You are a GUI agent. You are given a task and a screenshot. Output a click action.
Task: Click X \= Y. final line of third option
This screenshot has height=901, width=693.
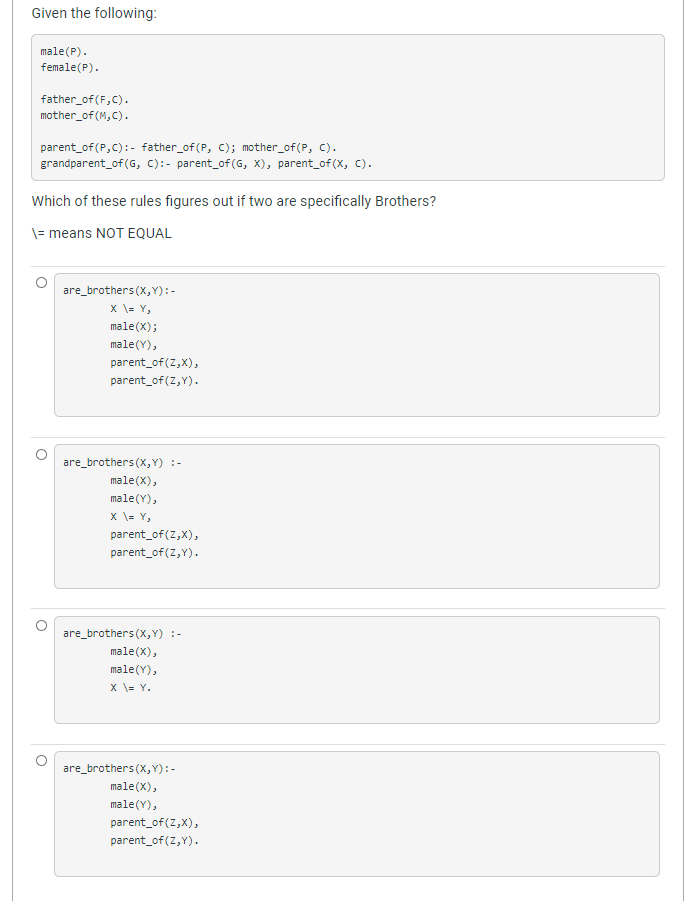(128, 687)
